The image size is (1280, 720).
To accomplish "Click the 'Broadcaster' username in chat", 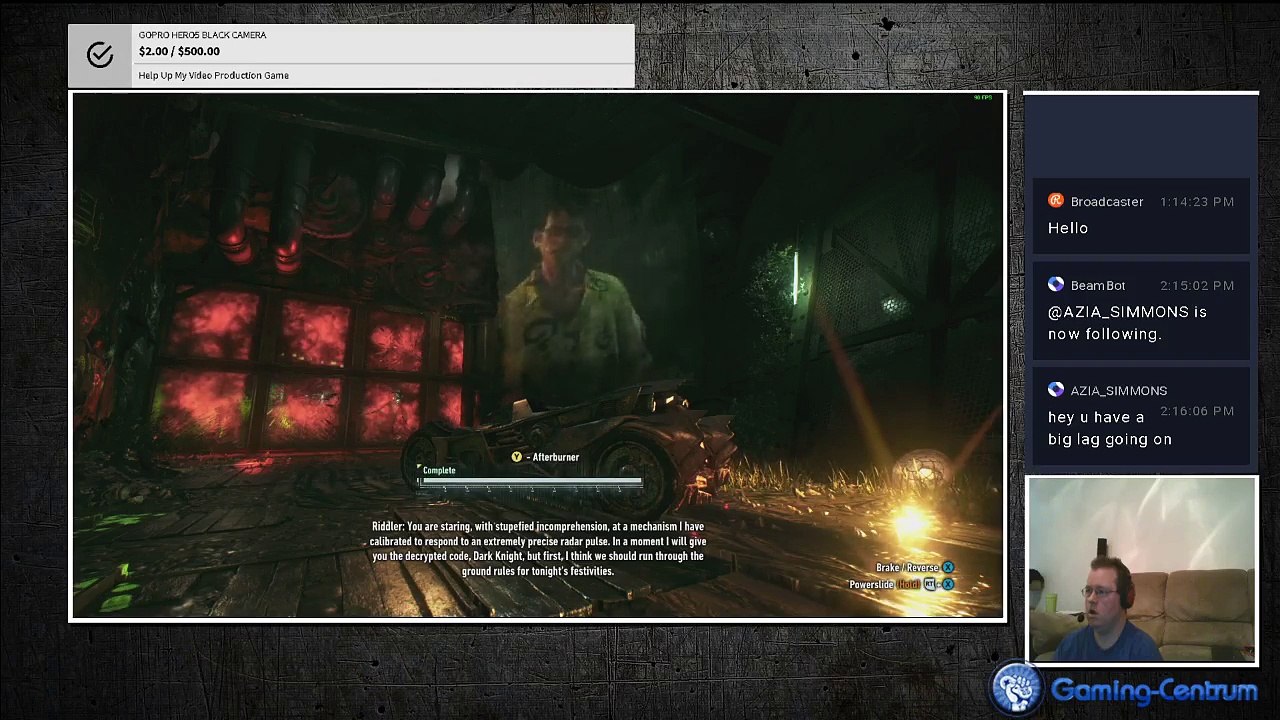I will (1106, 202).
